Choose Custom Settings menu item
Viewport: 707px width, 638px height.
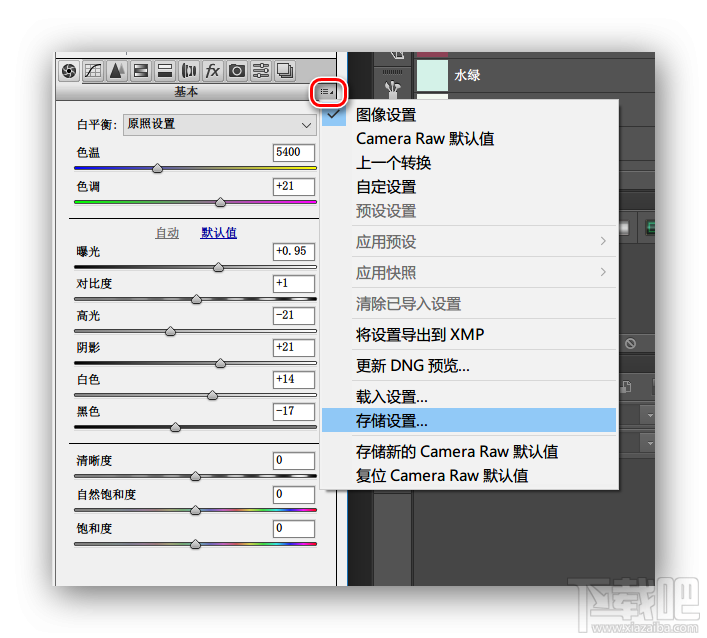point(469,187)
